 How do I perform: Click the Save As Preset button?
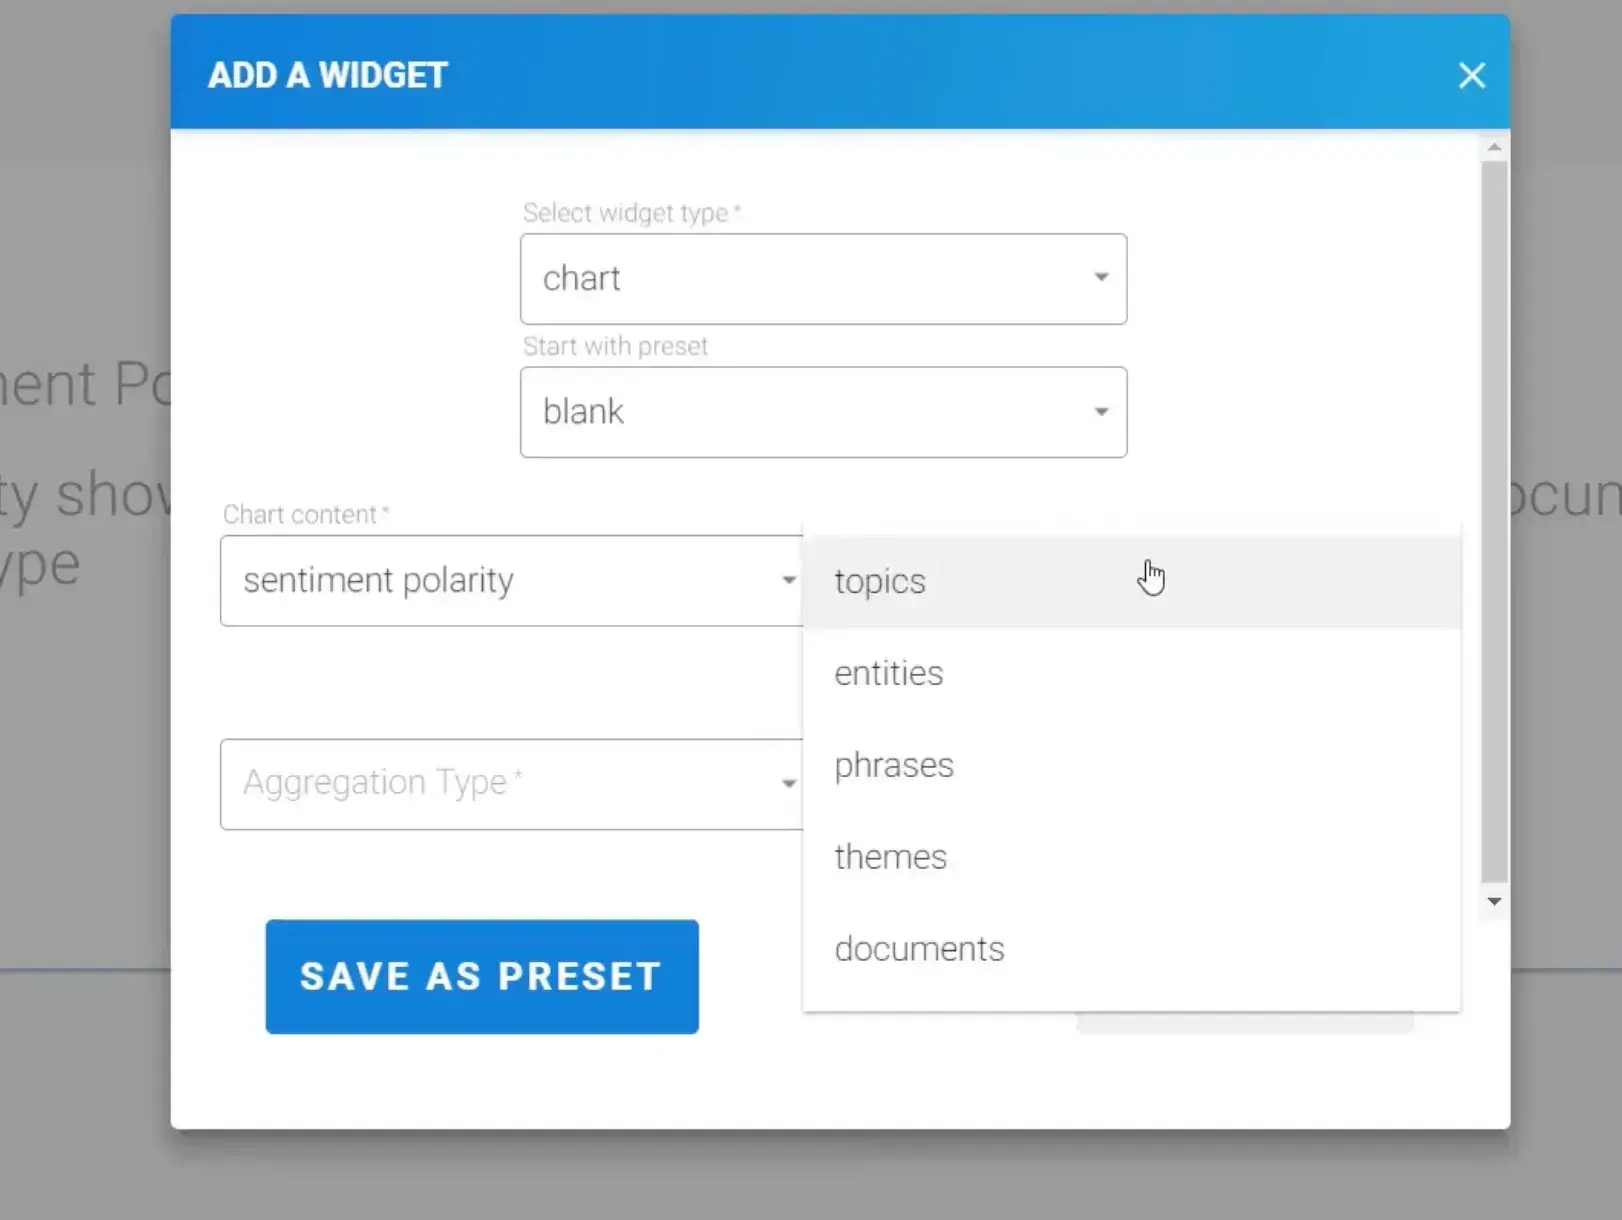coord(482,976)
